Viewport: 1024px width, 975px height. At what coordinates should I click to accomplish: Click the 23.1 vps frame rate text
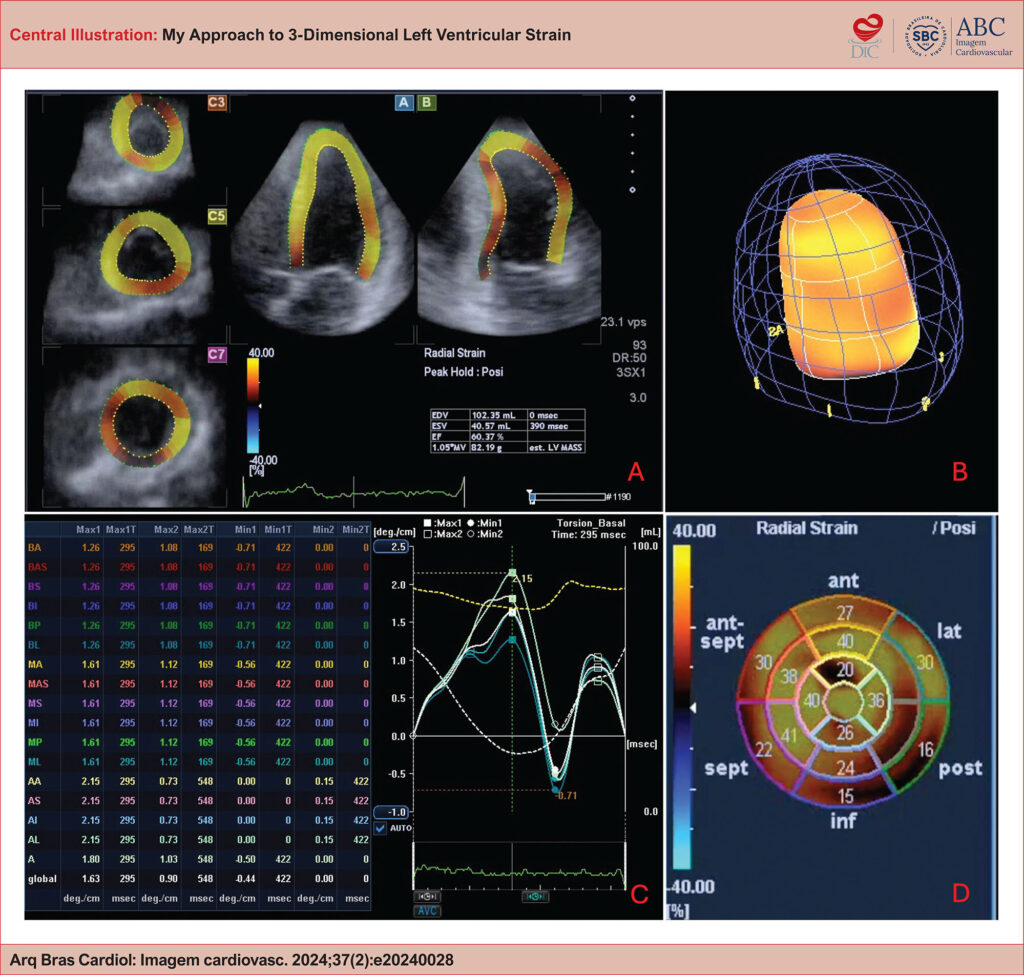(623, 322)
